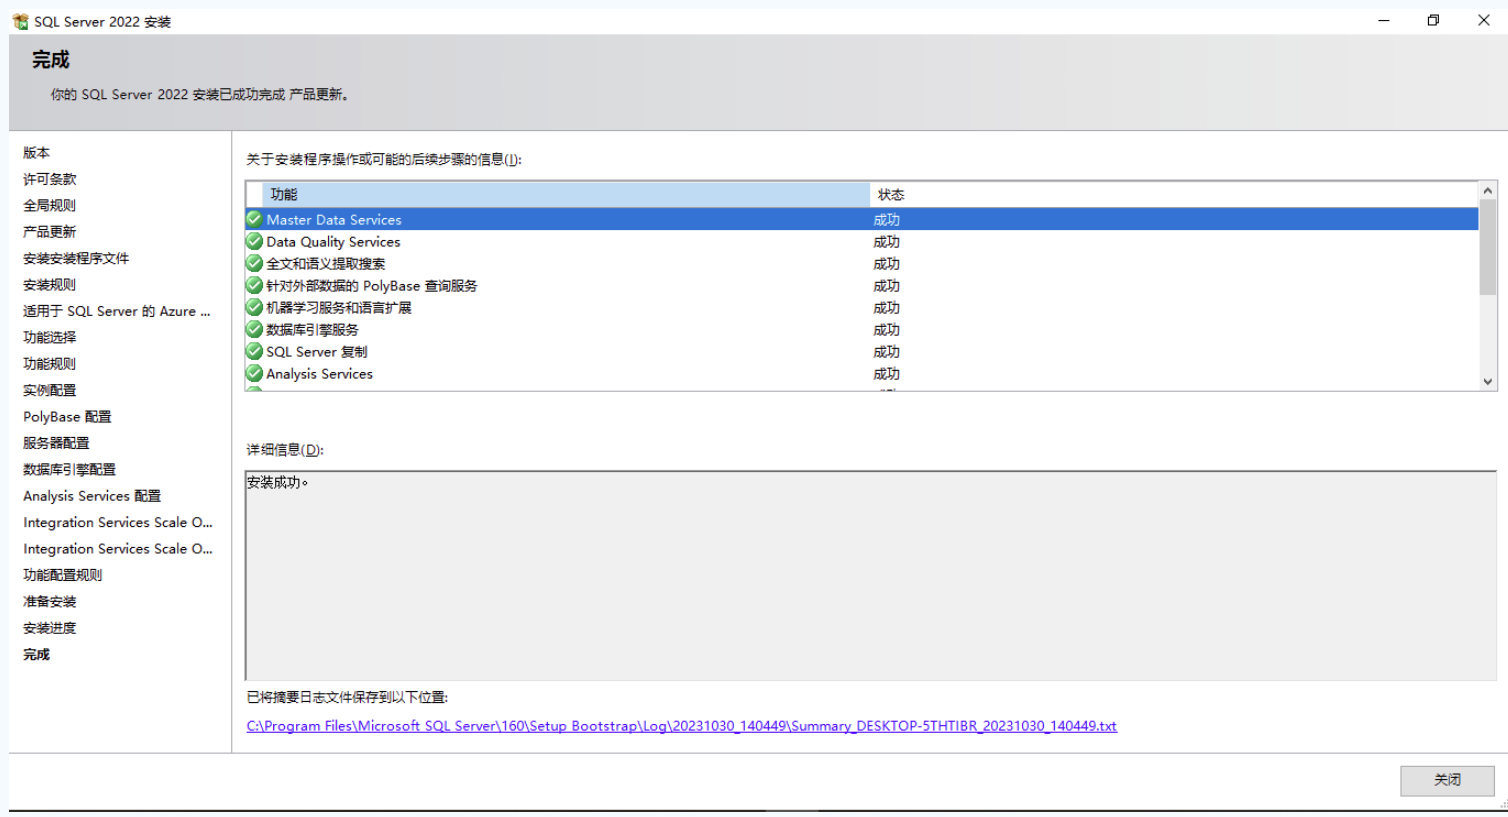
Task: Click the PolyBase 配置 step in sidebar
Action: click(x=68, y=416)
